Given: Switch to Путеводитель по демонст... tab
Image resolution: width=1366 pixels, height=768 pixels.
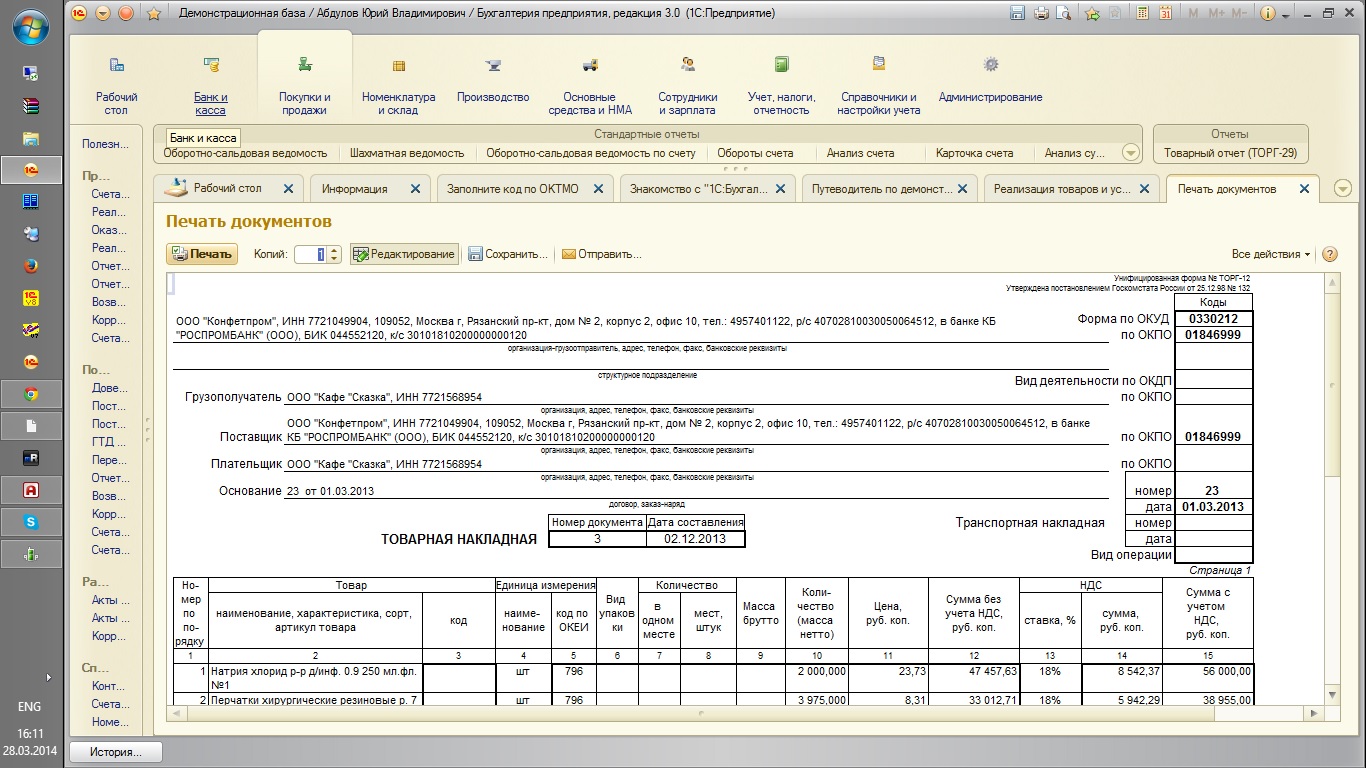Looking at the screenshot, I should [880, 188].
